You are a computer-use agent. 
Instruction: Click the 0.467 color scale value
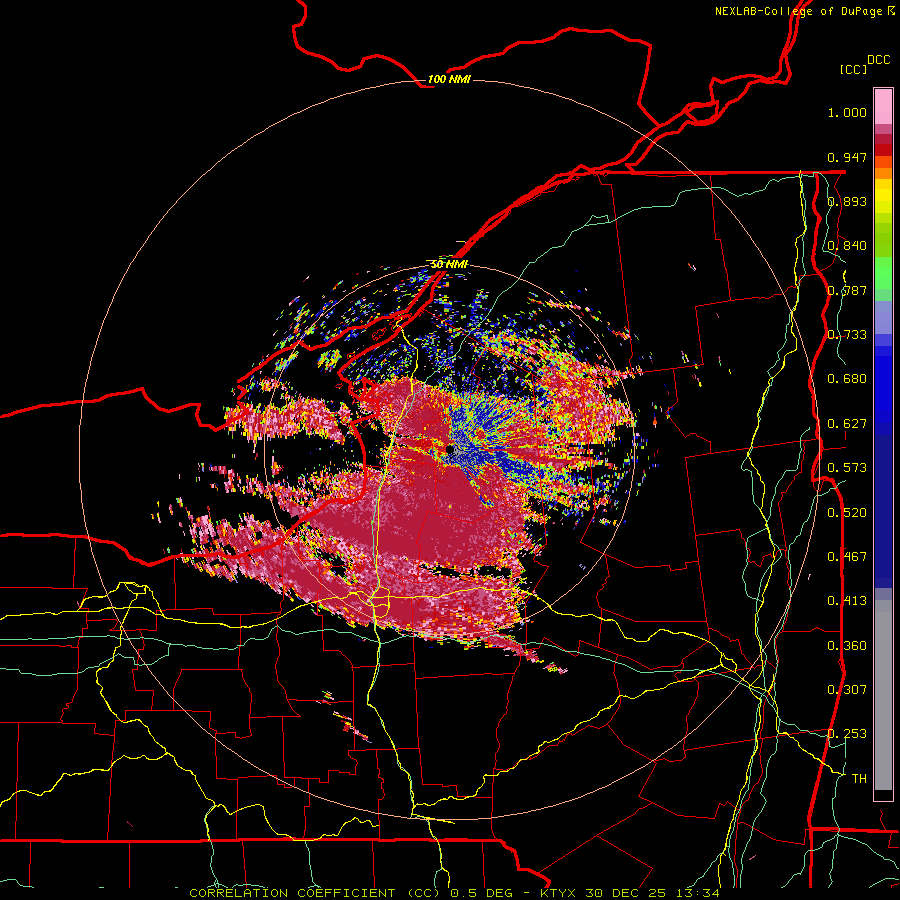847,557
